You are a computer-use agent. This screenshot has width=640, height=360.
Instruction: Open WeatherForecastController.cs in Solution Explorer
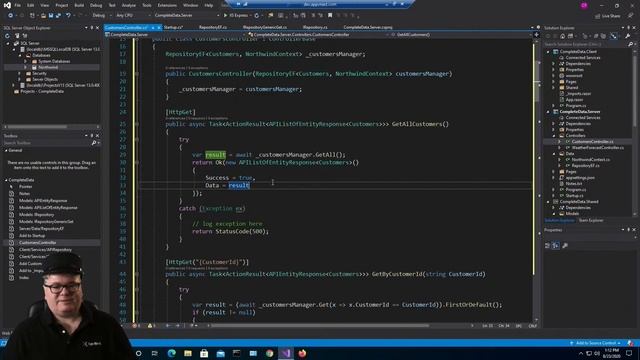point(598,147)
